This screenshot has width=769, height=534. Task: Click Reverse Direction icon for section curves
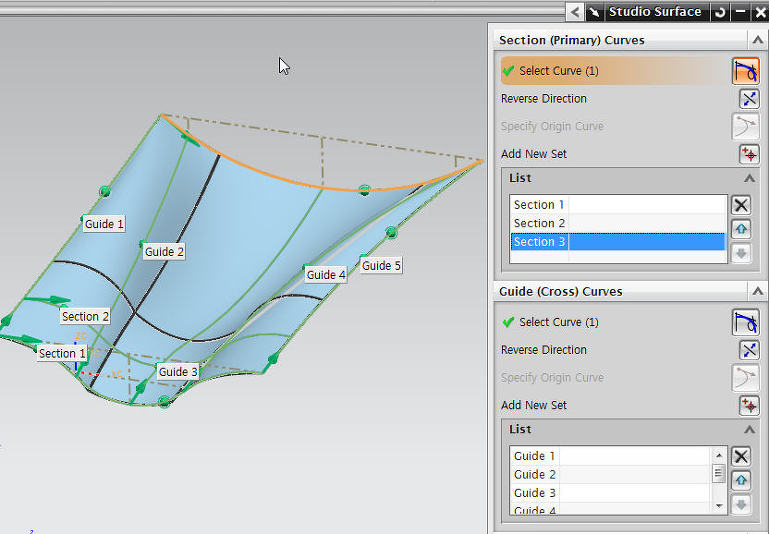748,99
